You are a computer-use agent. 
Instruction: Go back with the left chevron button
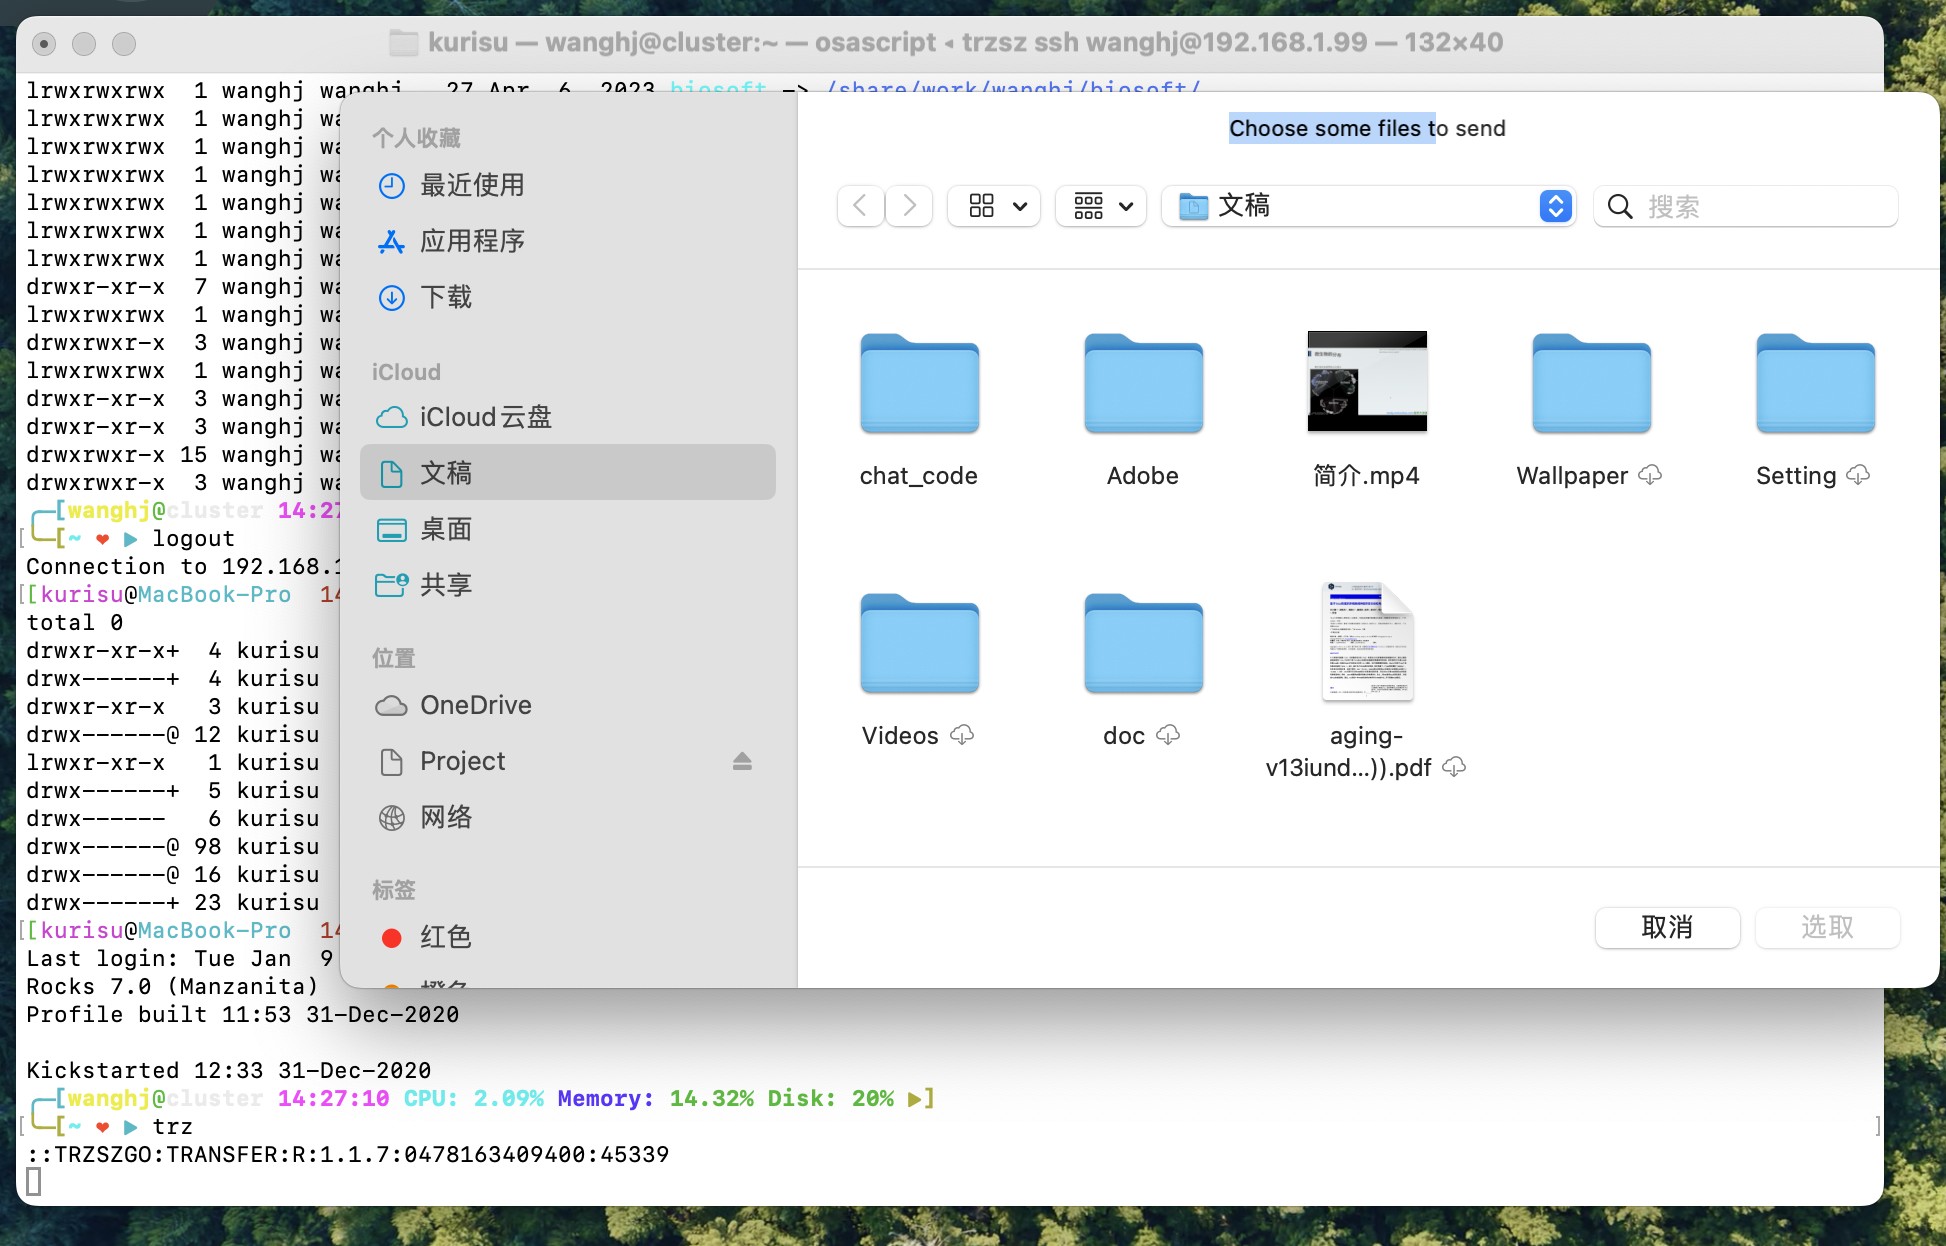860,206
